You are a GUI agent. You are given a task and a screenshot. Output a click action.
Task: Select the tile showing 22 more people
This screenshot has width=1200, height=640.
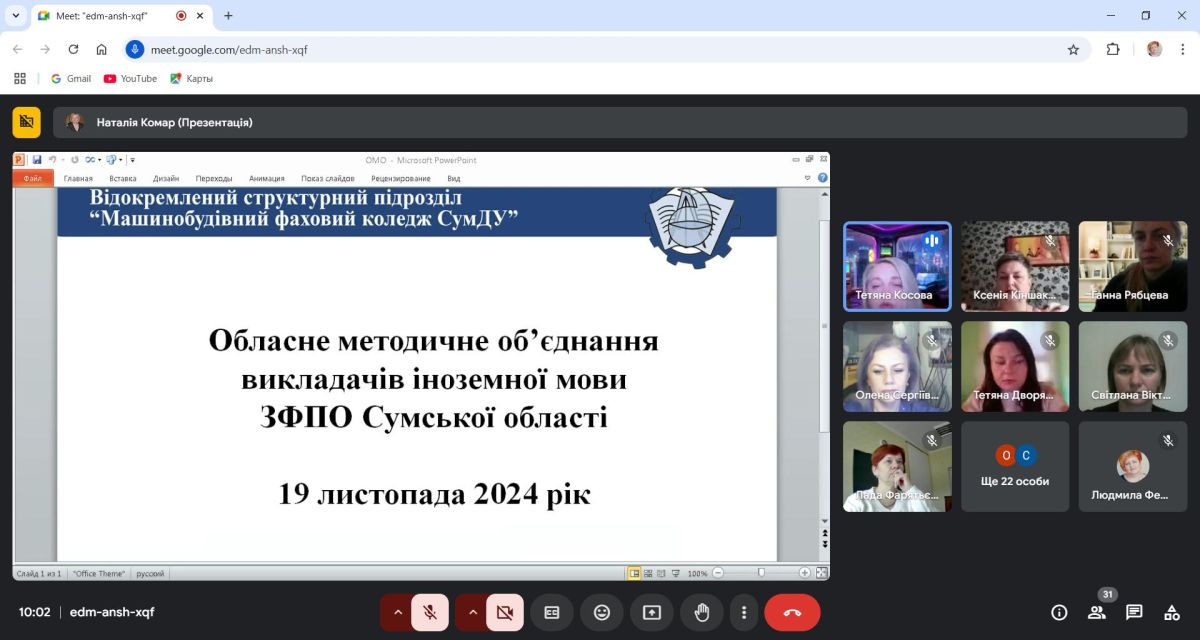pos(1015,466)
